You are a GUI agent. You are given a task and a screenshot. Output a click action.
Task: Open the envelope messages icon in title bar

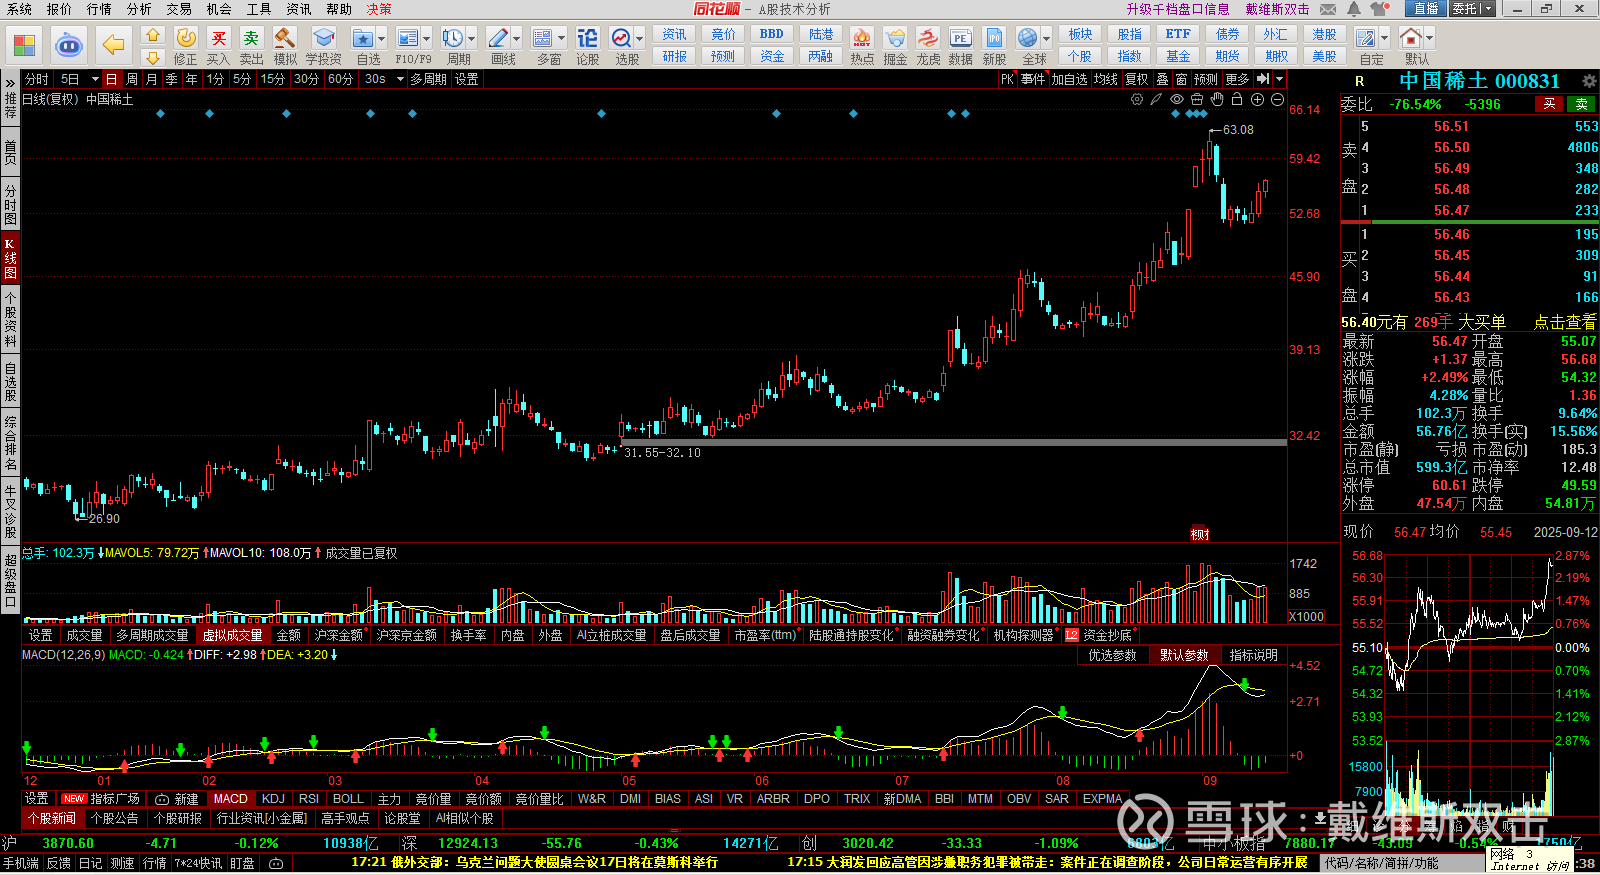click(x=1328, y=9)
